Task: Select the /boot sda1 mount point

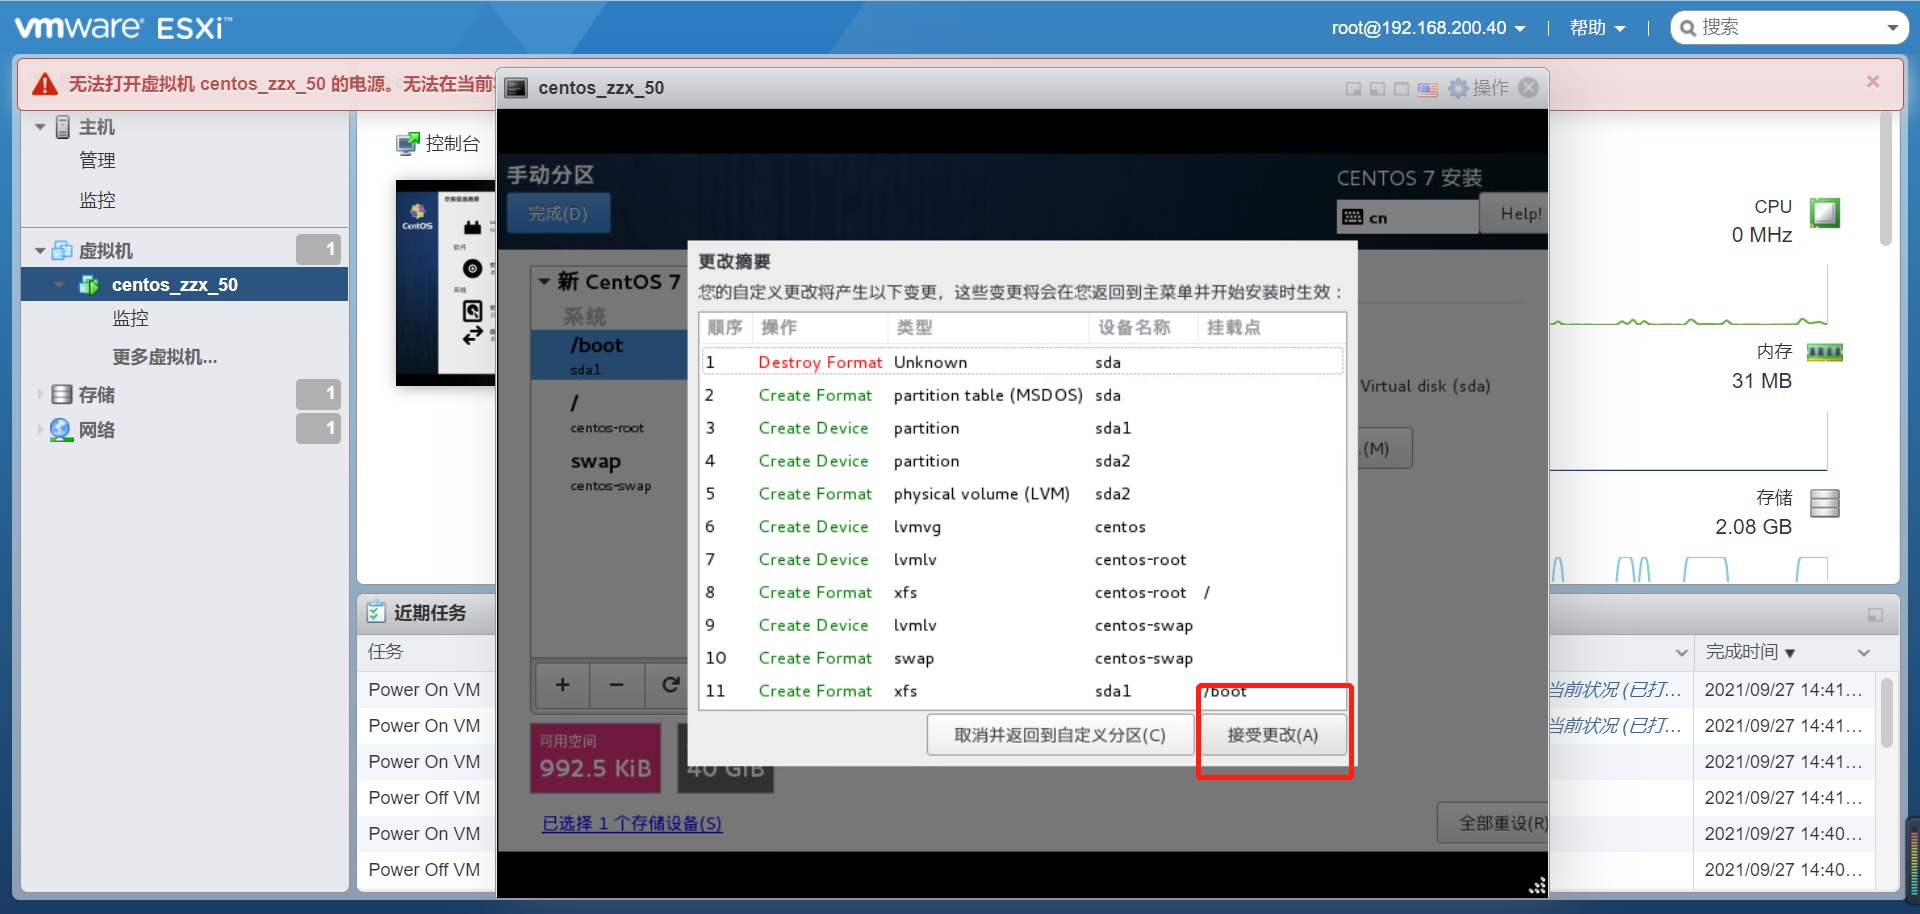Action: 609,355
